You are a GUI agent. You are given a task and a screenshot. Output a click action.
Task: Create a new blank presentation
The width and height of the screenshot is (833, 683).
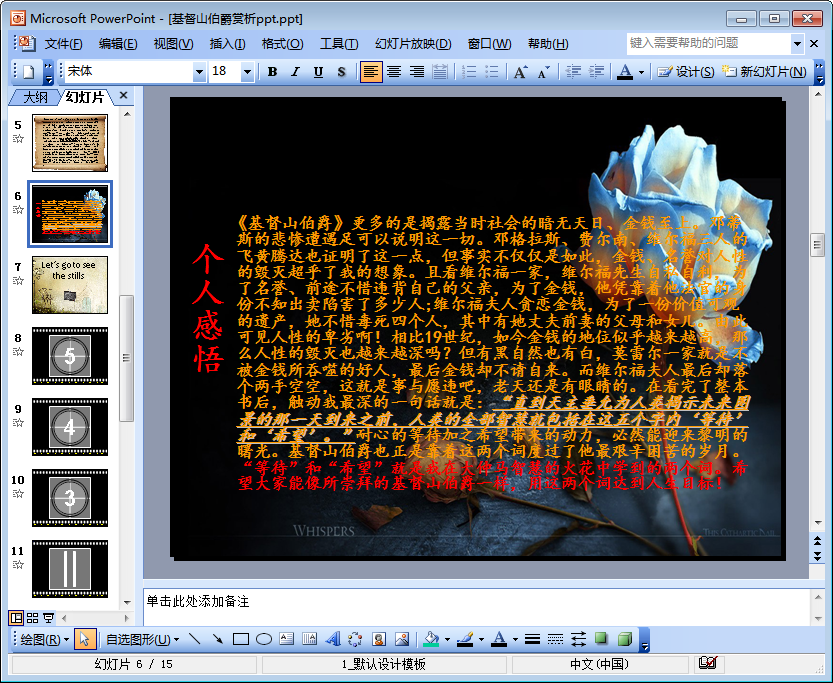(x=29, y=72)
